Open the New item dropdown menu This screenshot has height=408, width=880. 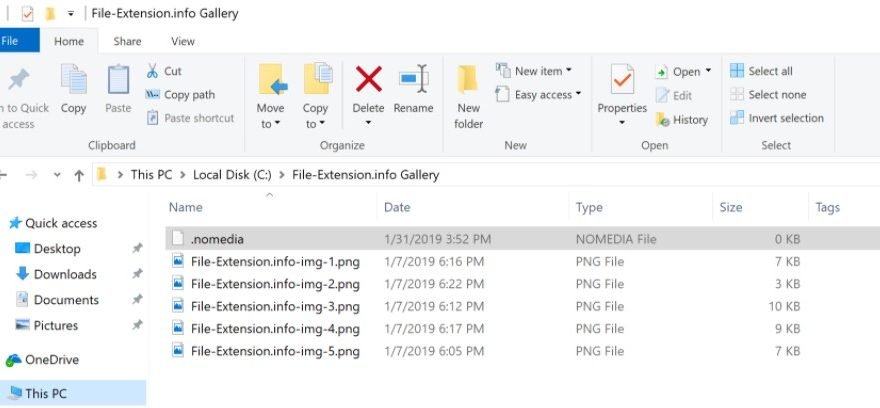542,71
